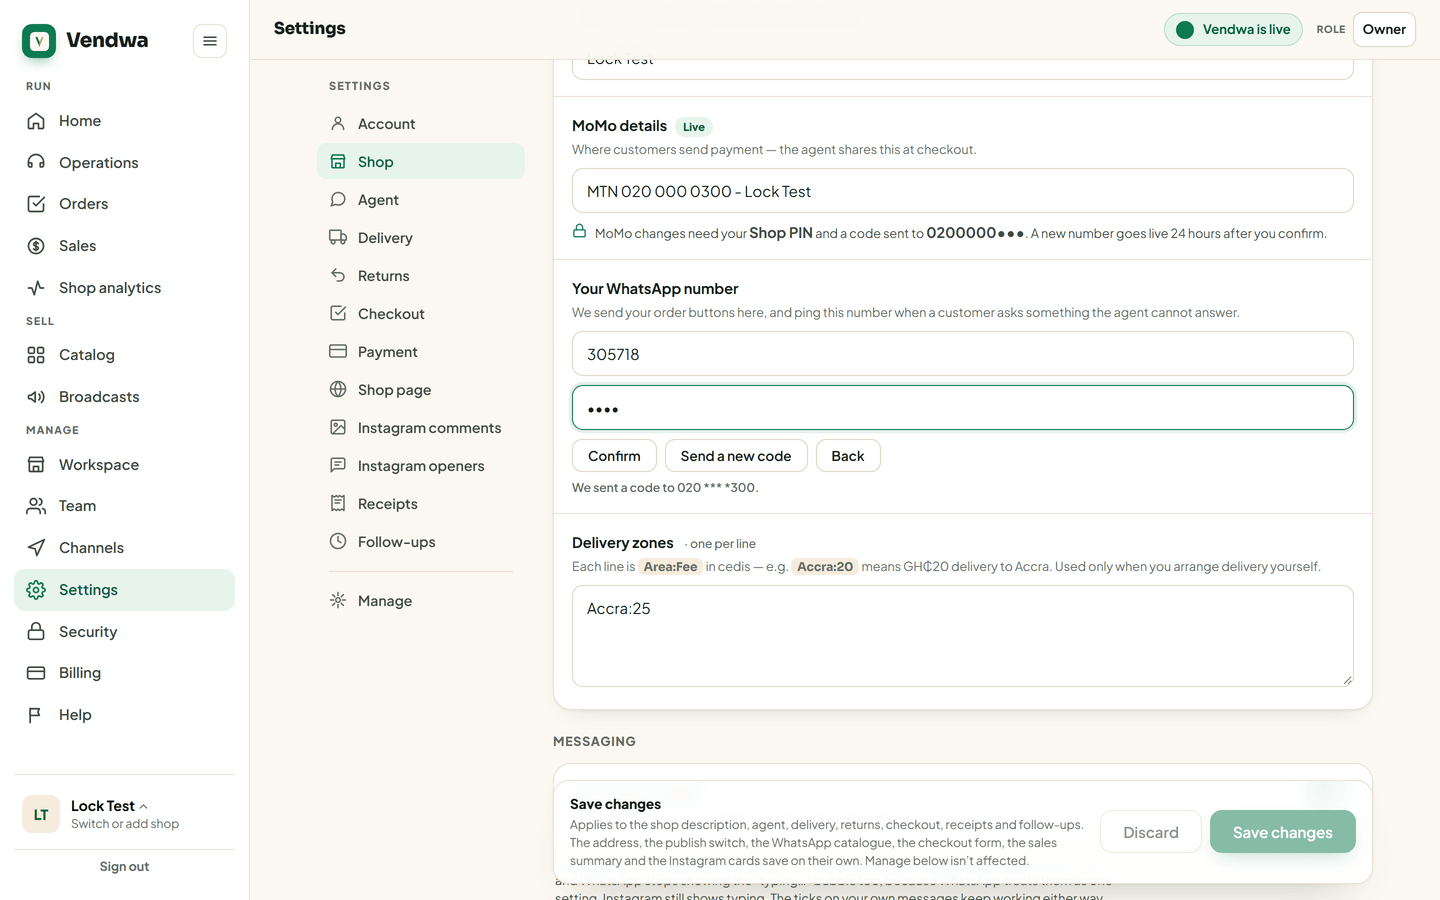1440x900 pixels.
Task: Discard unsaved changes
Action: pyautogui.click(x=1151, y=832)
